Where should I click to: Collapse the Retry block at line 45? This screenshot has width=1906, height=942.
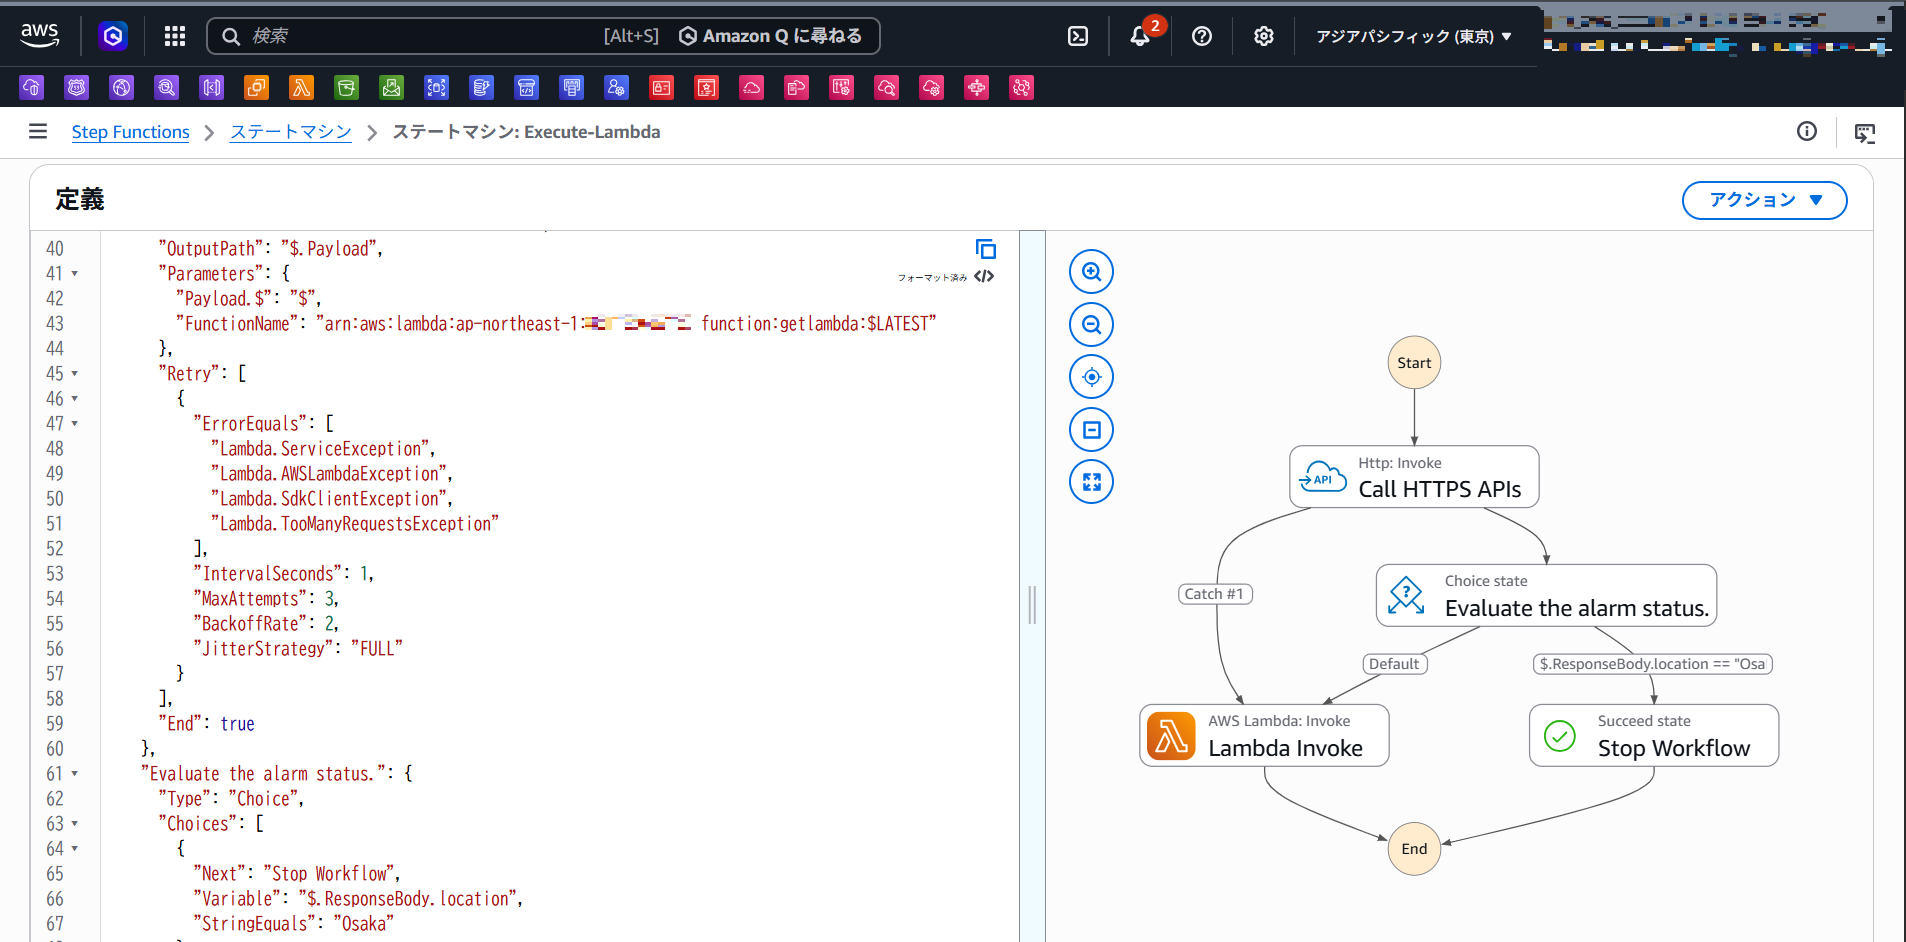75,374
